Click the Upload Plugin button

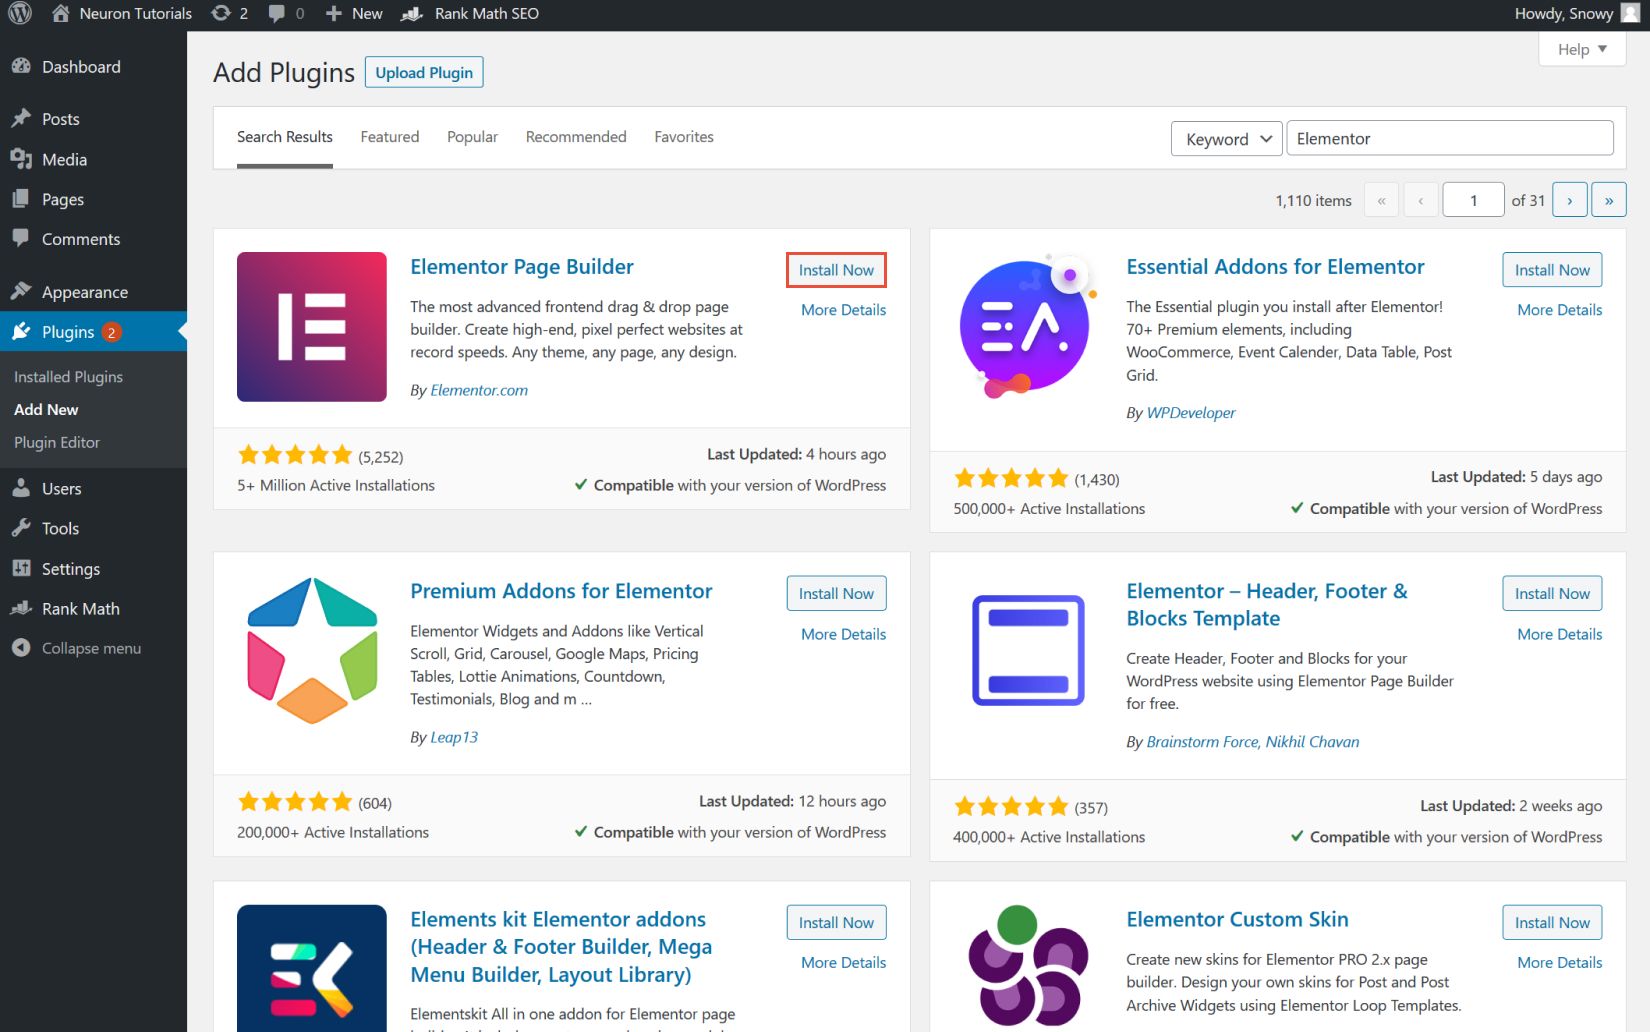coord(423,71)
